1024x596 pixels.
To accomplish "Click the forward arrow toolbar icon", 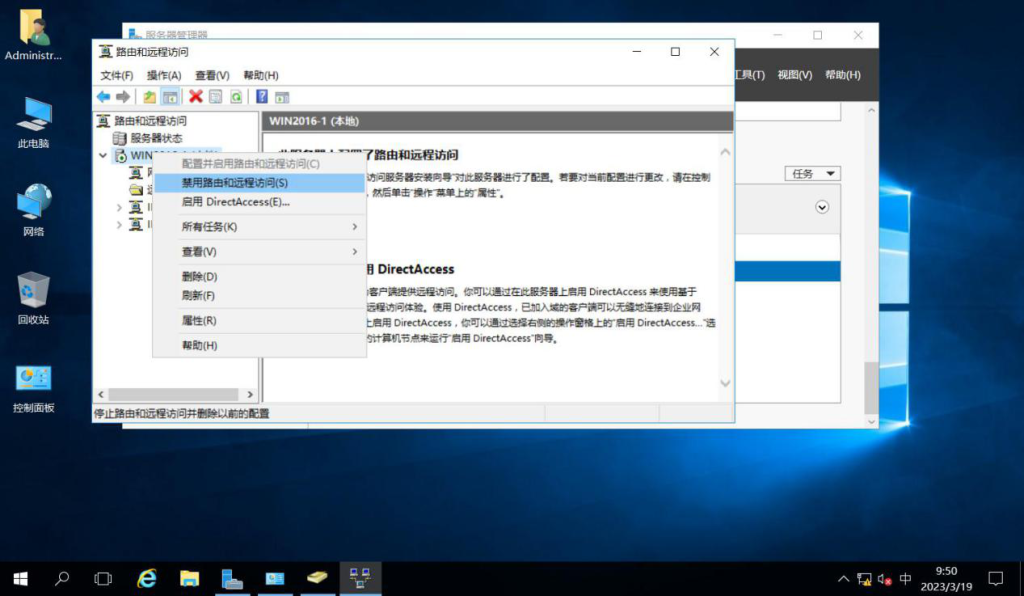I will (x=123, y=97).
